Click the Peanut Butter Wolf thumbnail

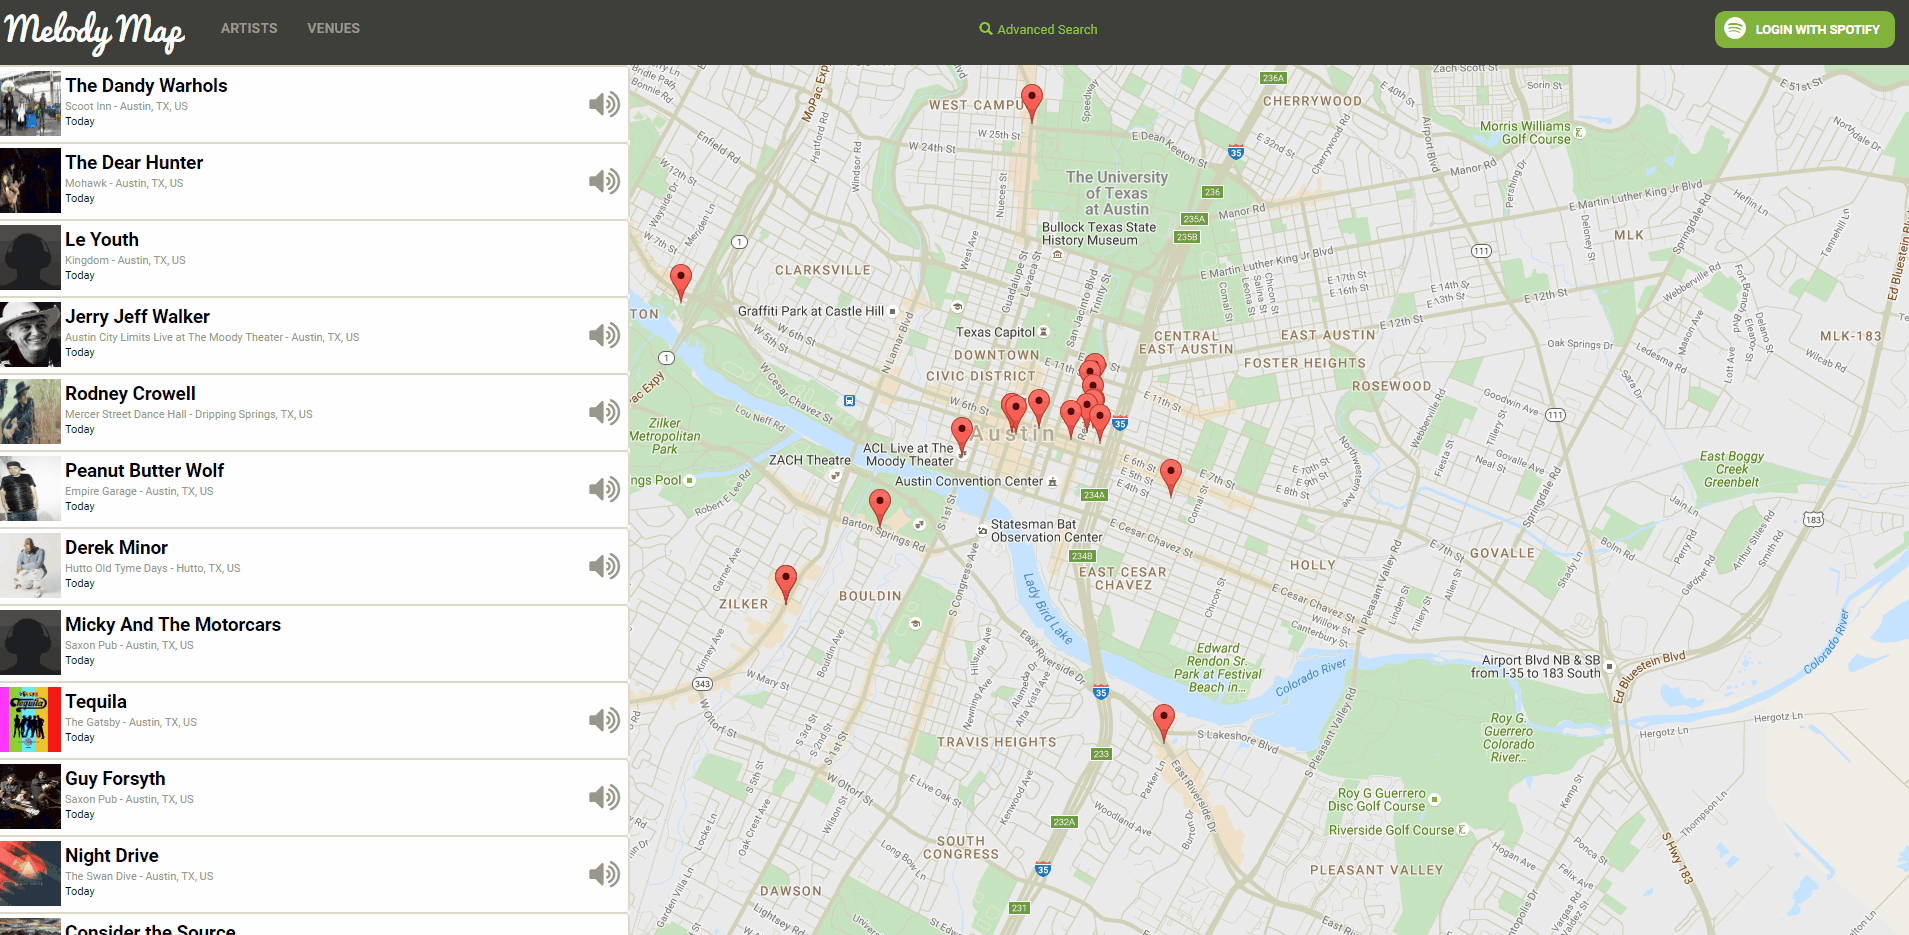tap(30, 489)
